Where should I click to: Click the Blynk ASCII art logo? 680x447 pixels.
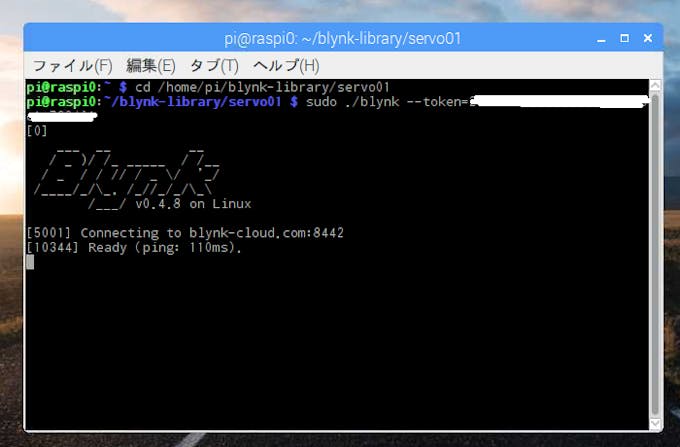(127, 178)
